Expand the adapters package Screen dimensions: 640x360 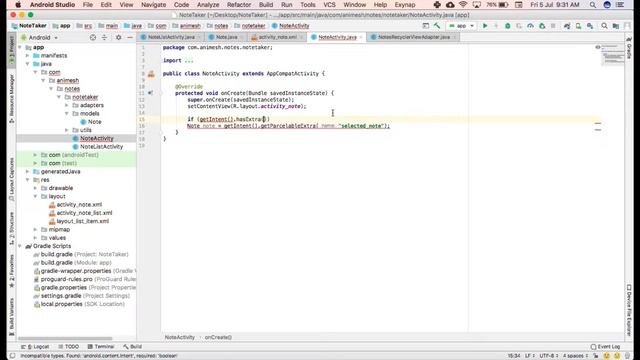67,105
